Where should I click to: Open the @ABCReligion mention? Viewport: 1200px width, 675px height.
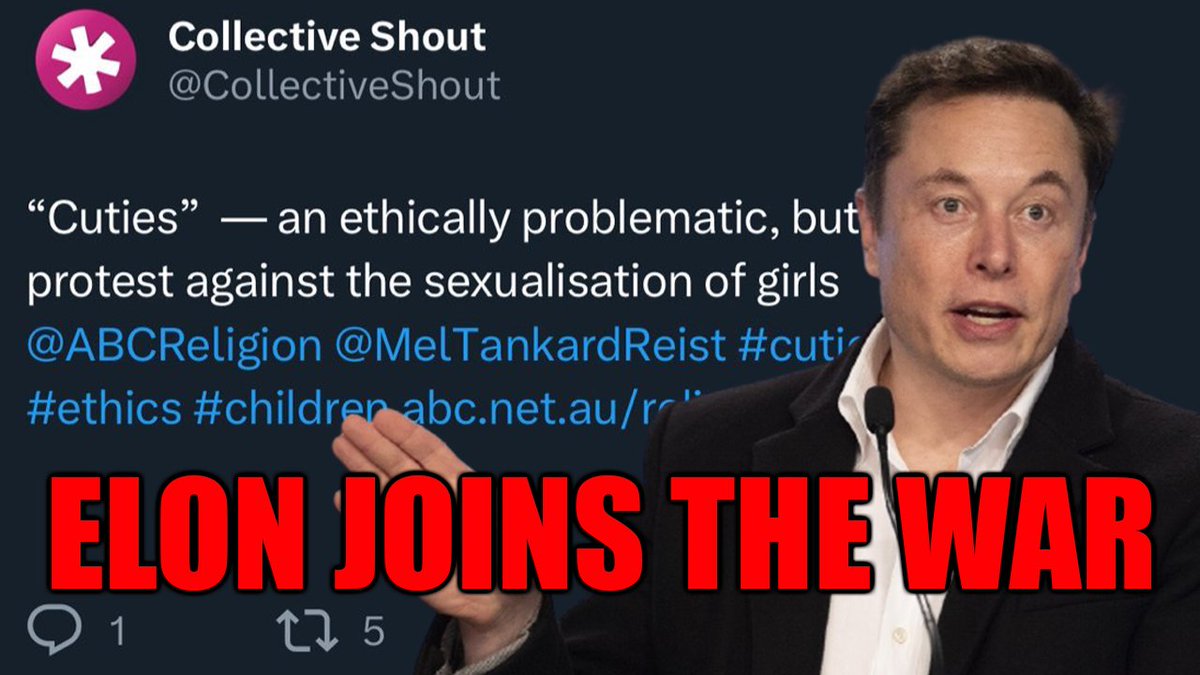click(175, 346)
